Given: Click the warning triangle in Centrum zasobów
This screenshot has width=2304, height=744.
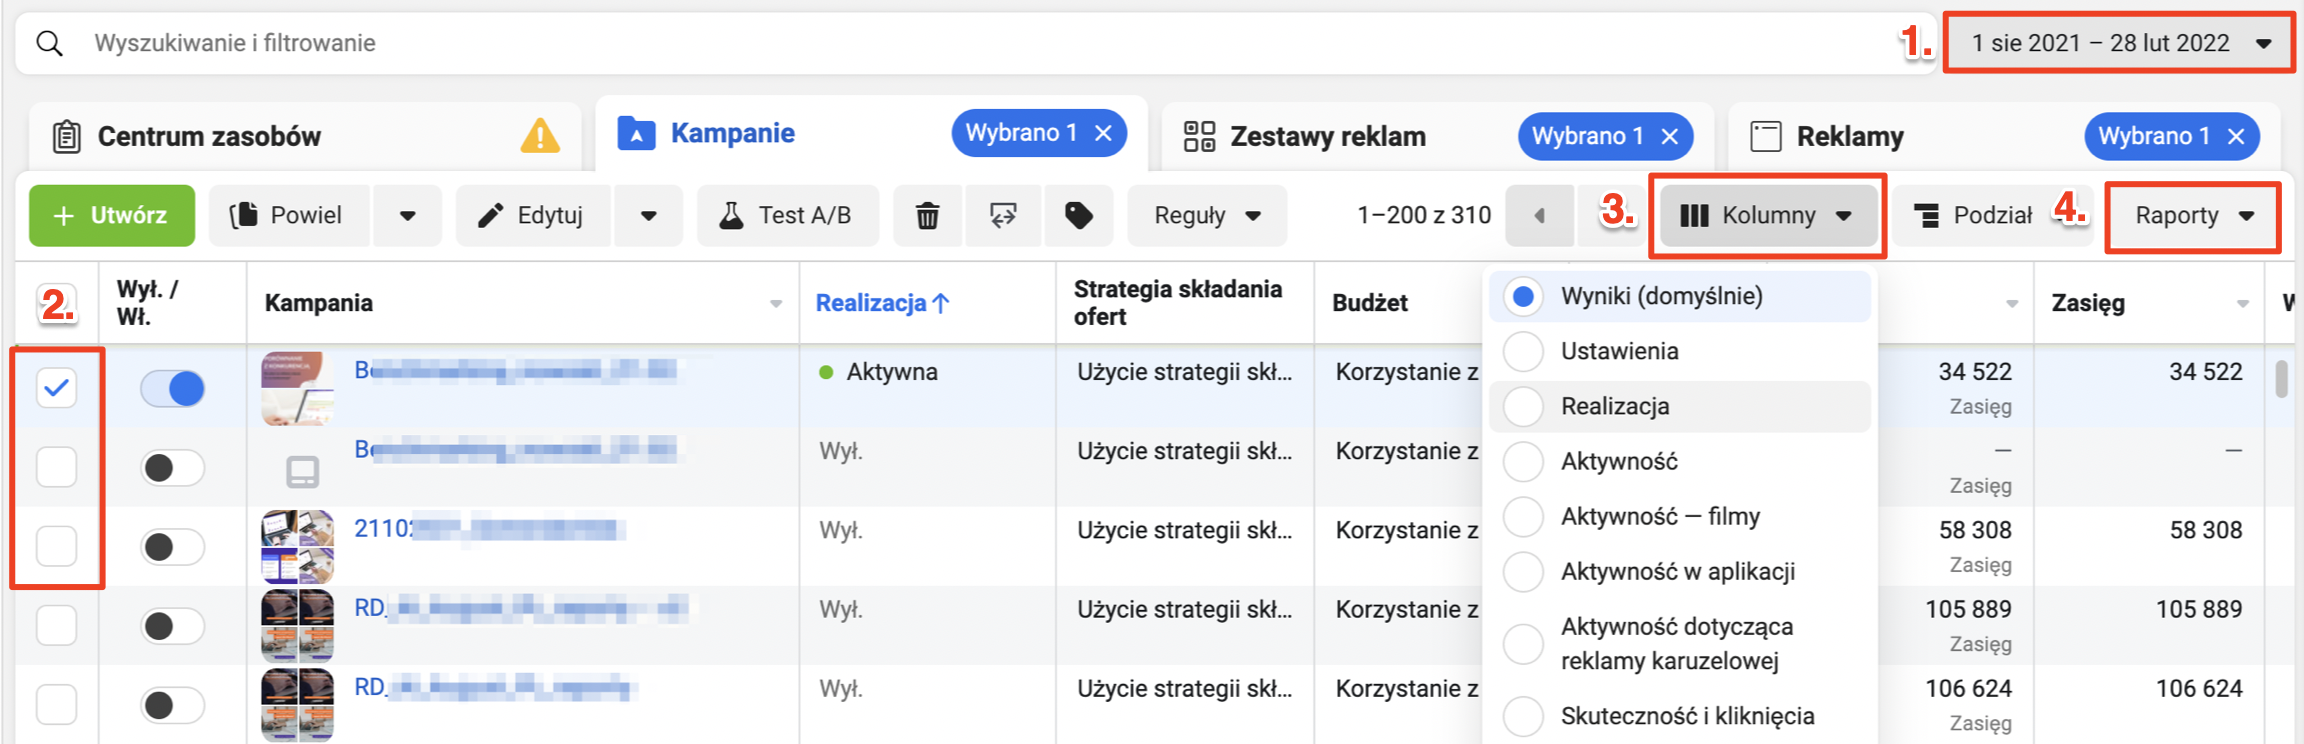Looking at the screenshot, I should point(540,136).
